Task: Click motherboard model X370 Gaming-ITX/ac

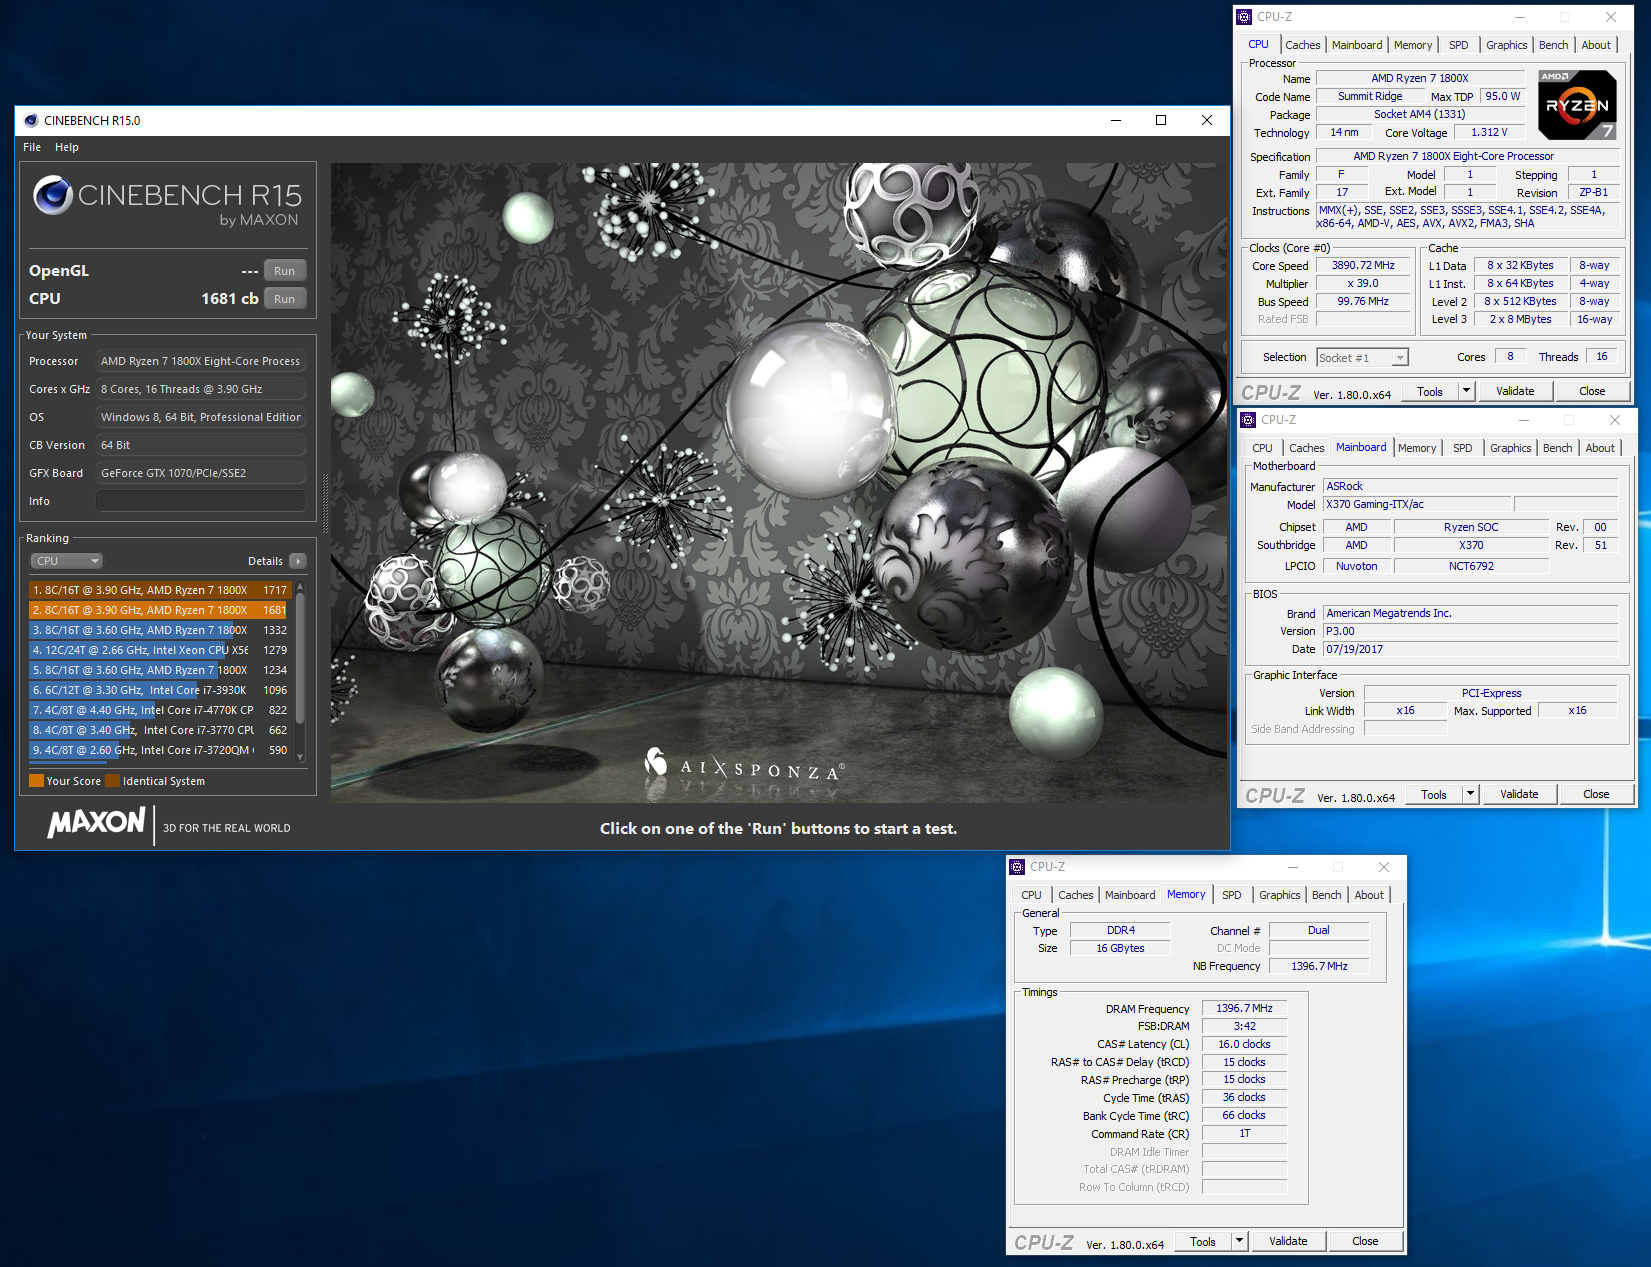Action: tap(1417, 504)
